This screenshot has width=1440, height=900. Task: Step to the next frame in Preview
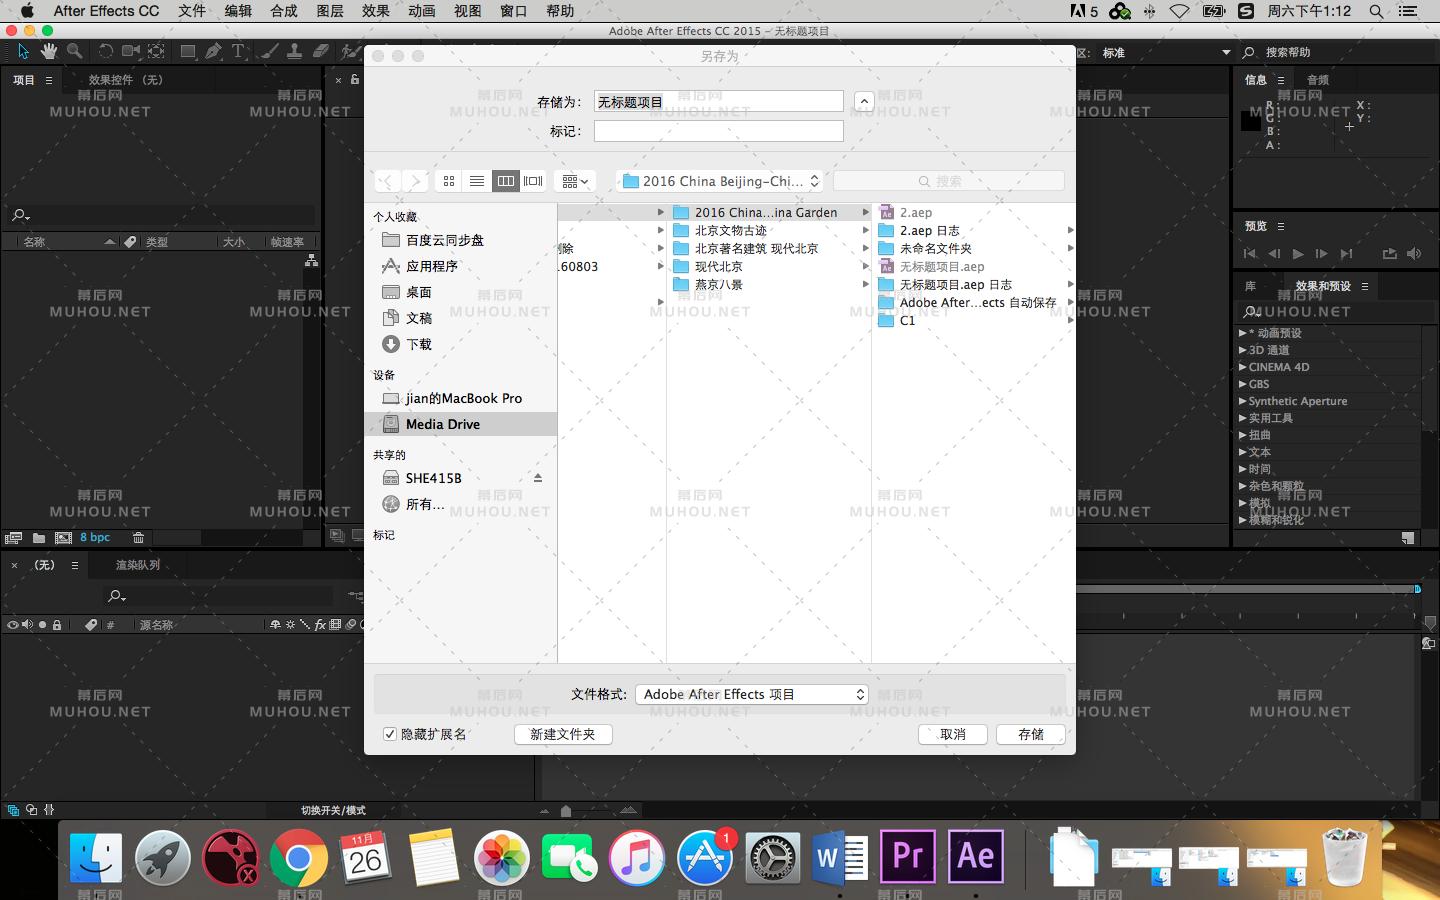[1322, 254]
